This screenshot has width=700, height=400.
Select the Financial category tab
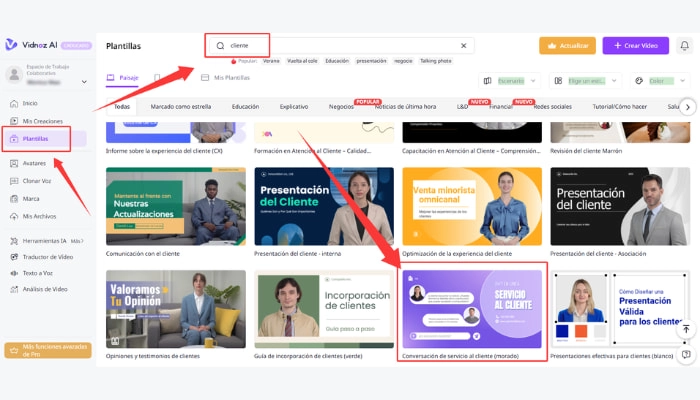(500, 107)
